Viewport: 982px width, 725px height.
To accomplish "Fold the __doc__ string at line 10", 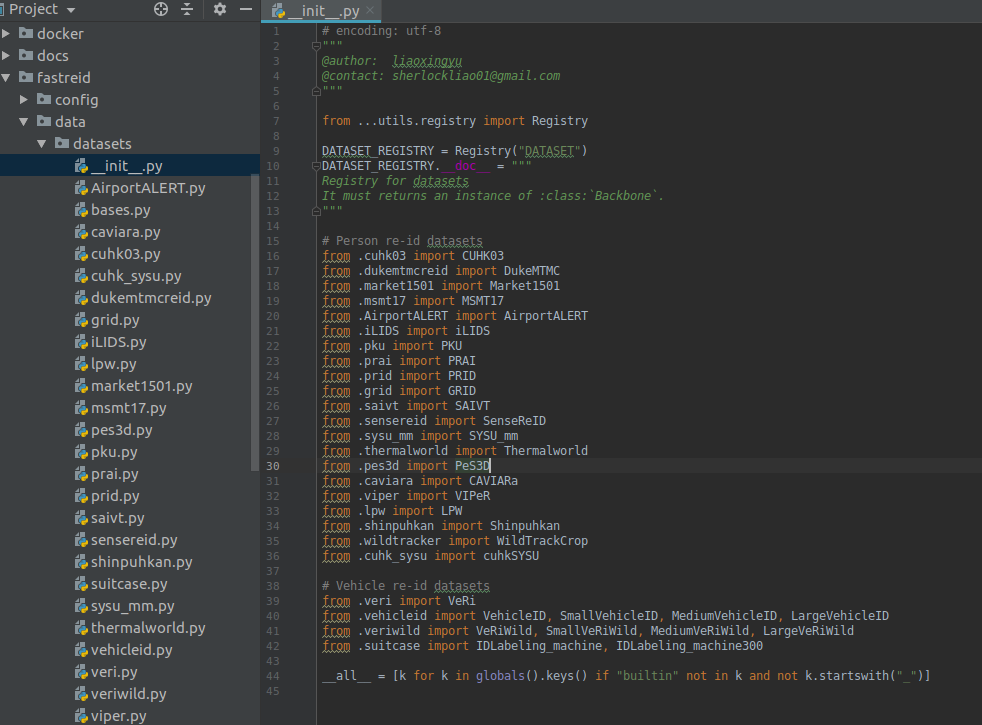I will click(x=316, y=166).
